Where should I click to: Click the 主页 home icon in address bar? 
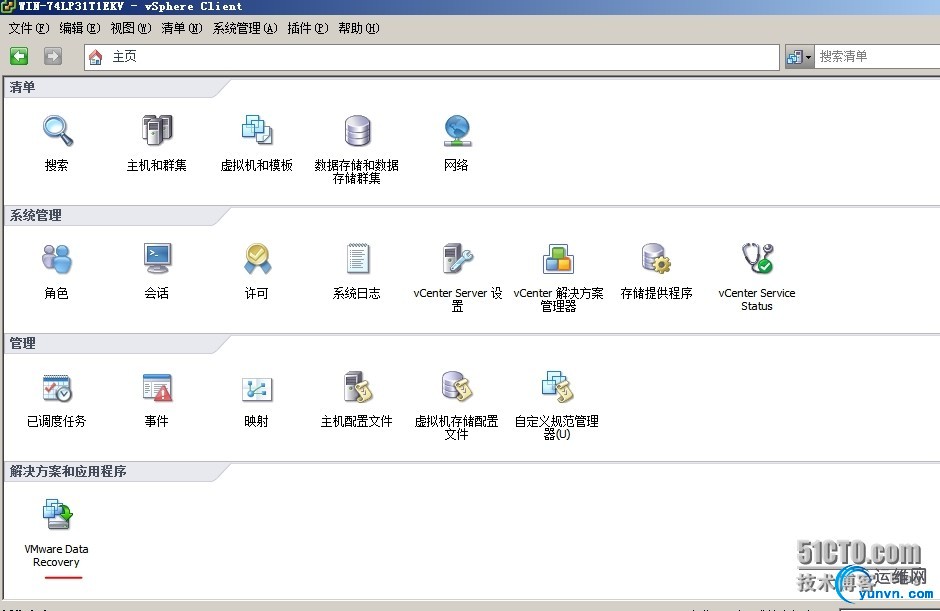point(95,57)
